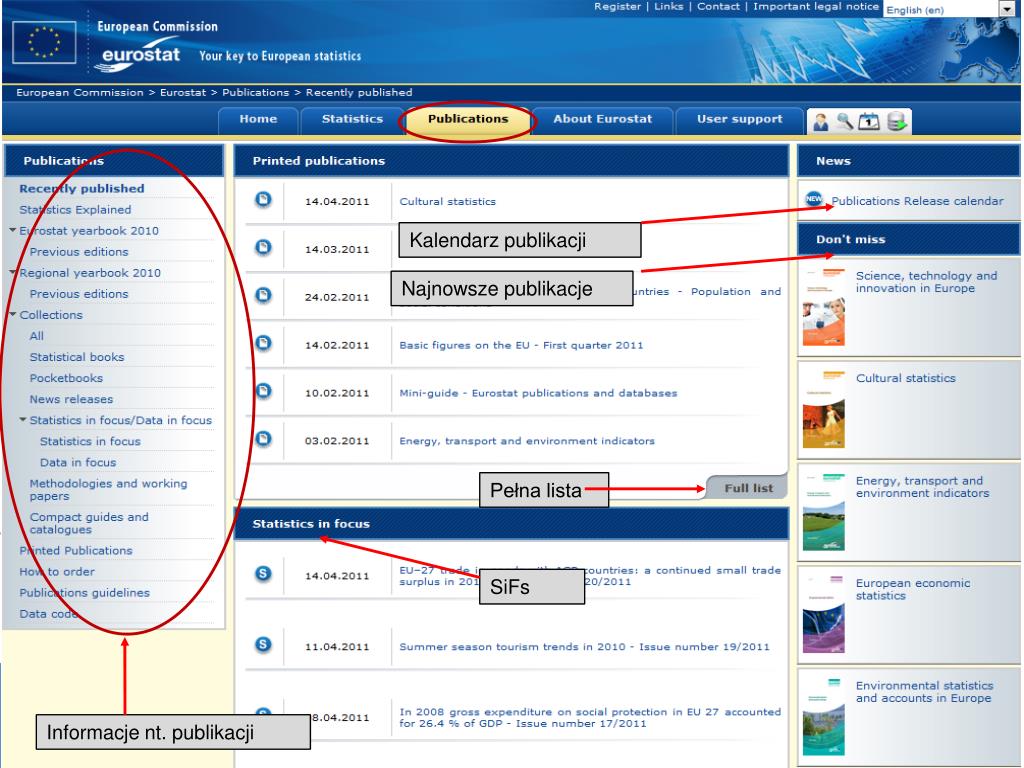Collapse the Regional yearbook 2010 tree arrow

pos(12,272)
